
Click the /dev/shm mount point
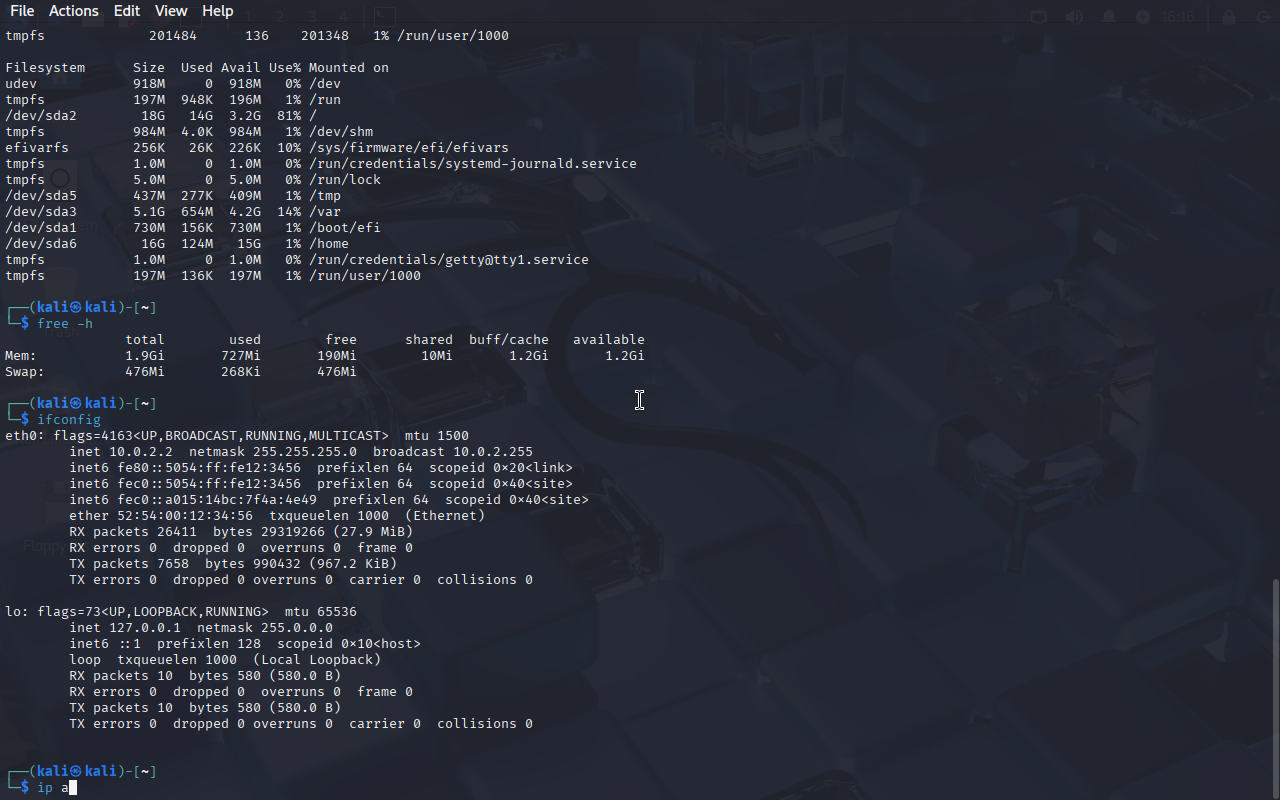coord(341,132)
